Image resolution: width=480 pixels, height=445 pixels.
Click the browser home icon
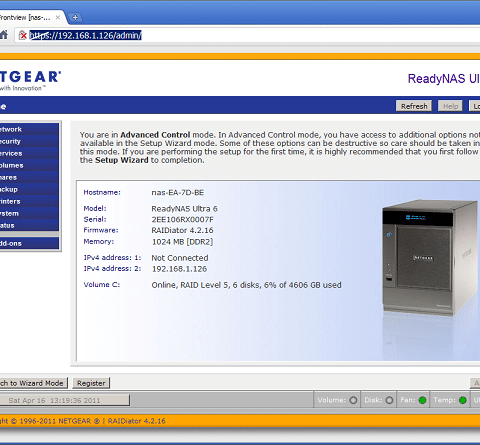pos(3,35)
